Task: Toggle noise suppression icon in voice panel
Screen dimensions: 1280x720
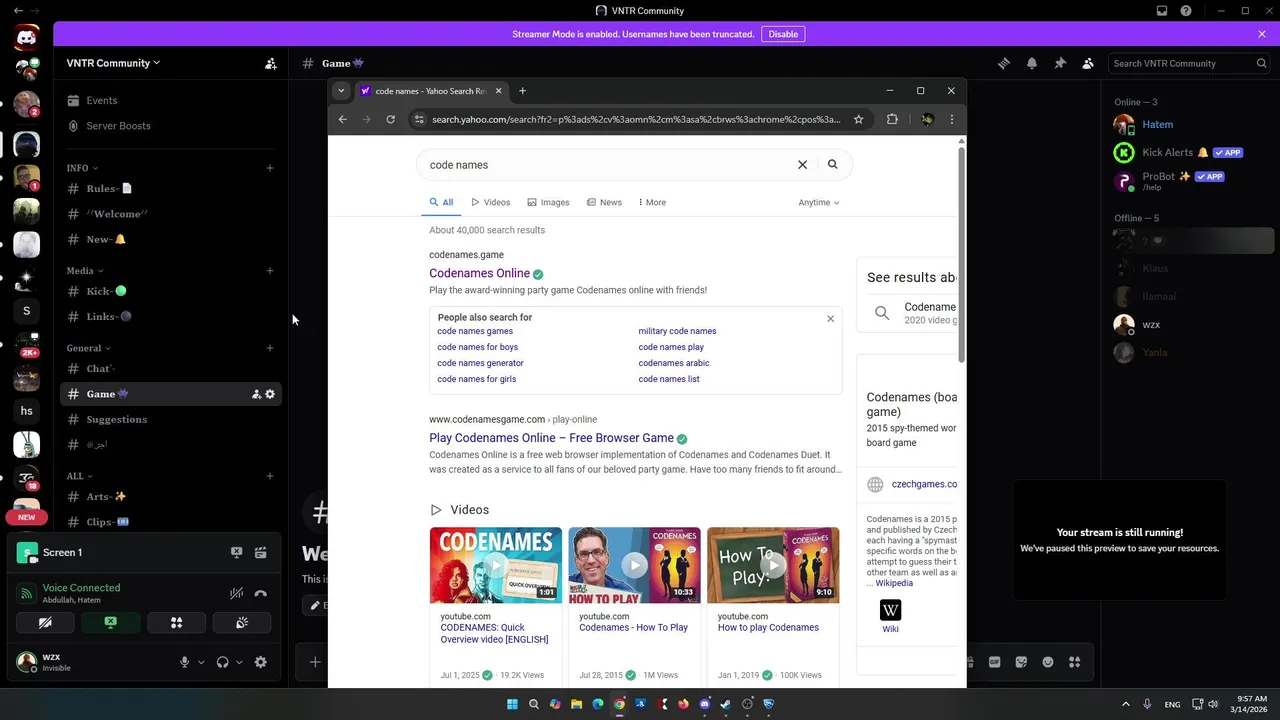Action: point(237,593)
